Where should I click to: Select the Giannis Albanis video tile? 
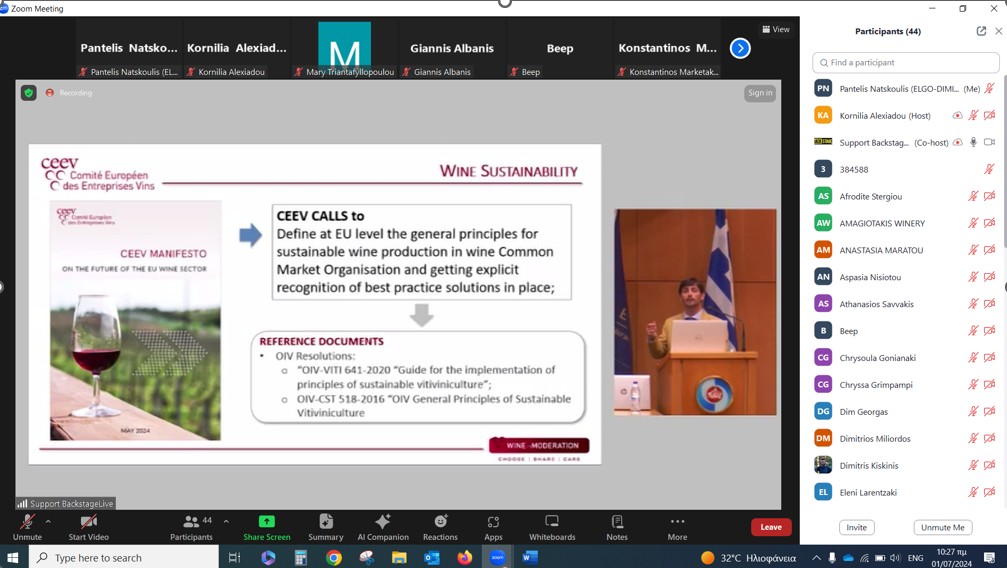tap(452, 49)
